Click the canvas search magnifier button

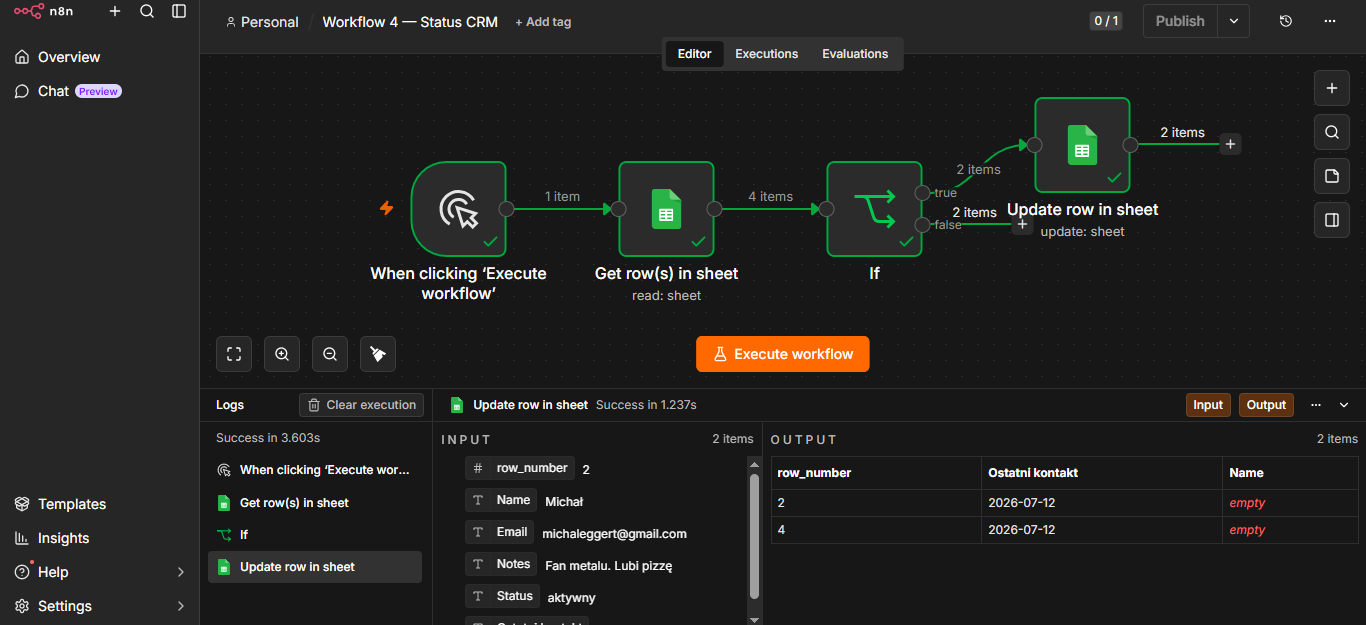pos(1332,132)
